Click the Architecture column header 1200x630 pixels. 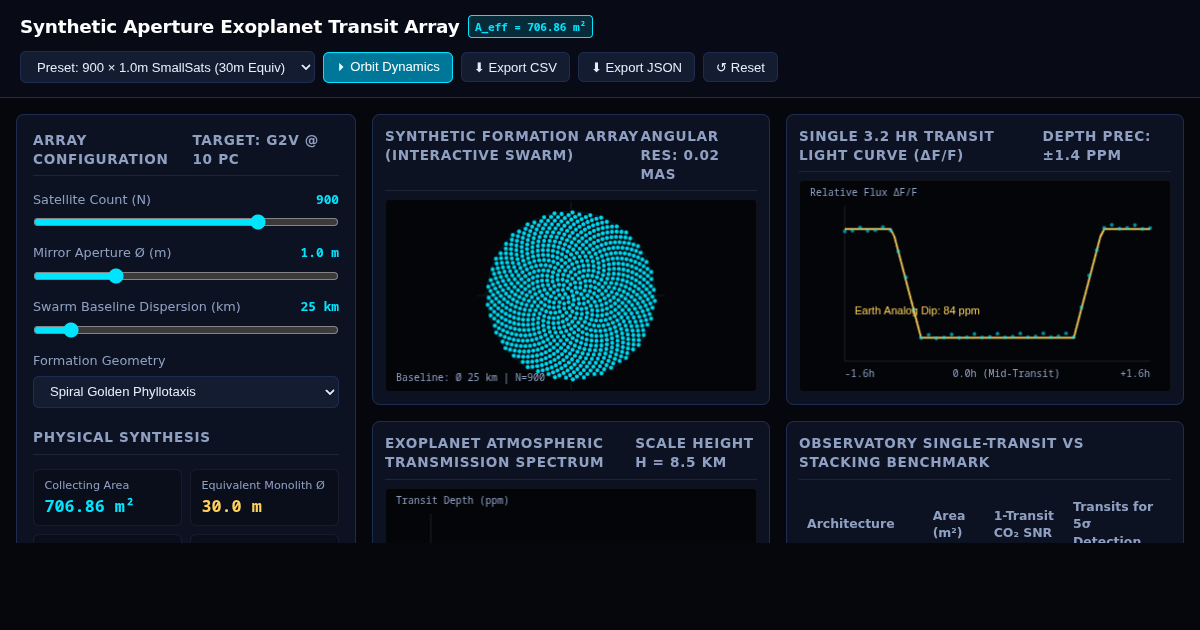point(851,523)
